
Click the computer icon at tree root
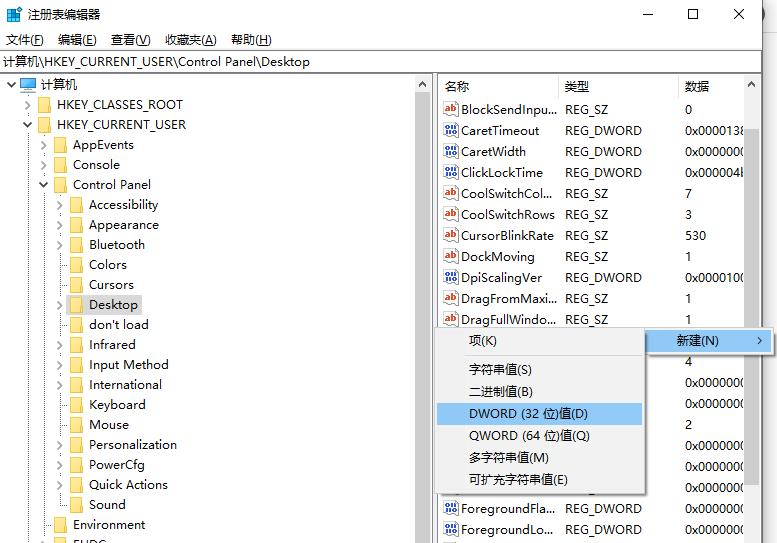click(x=28, y=85)
